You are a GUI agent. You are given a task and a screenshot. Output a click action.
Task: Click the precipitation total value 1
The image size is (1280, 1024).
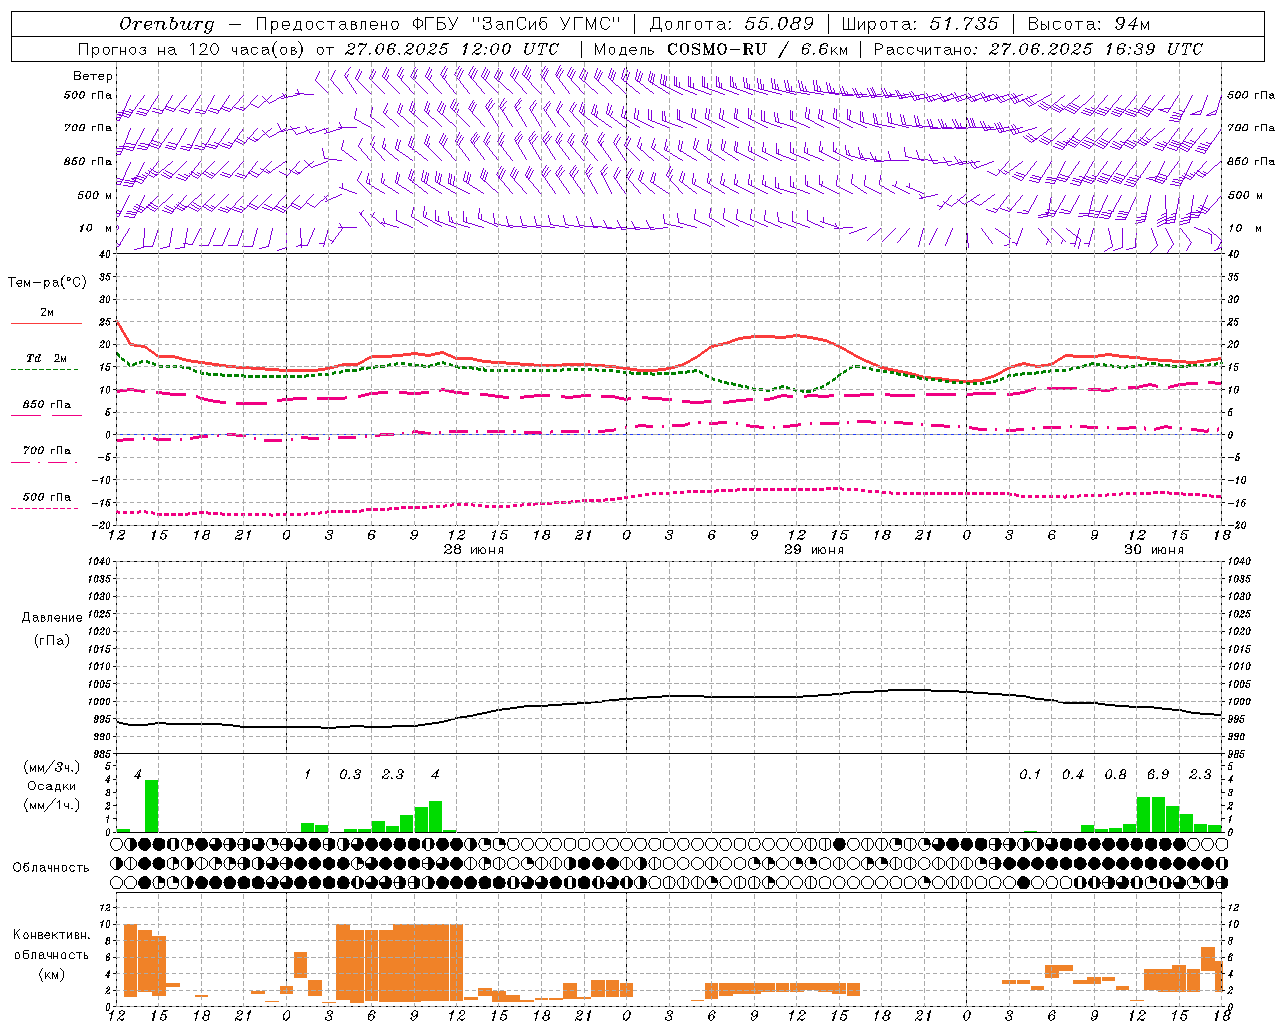[x=308, y=774]
